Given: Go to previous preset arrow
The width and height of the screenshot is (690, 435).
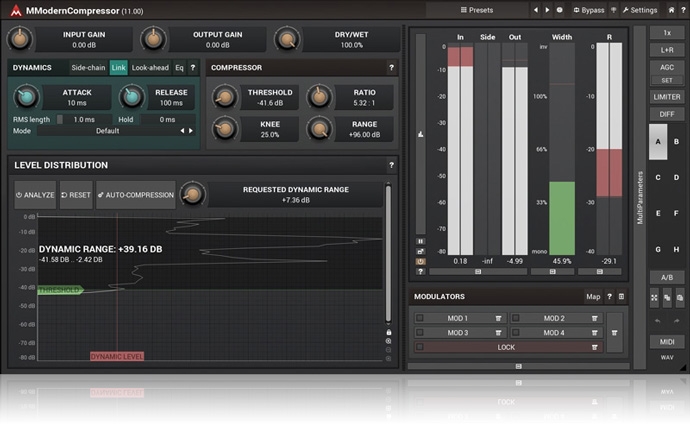Looking at the screenshot, I should click(536, 10).
